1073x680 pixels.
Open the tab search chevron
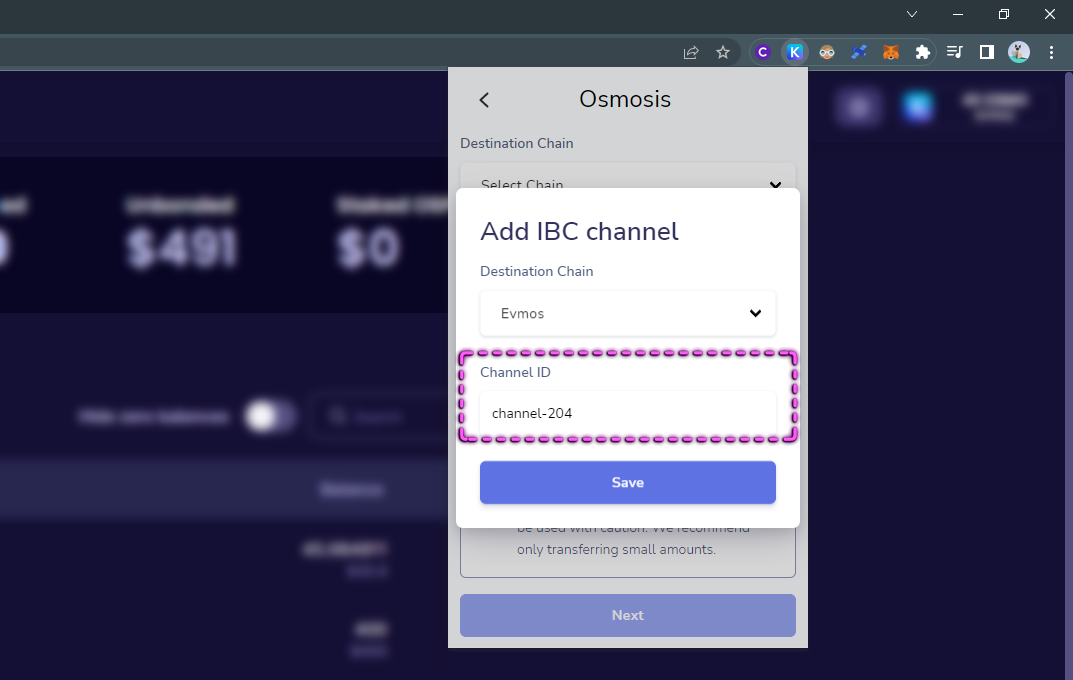tap(912, 14)
